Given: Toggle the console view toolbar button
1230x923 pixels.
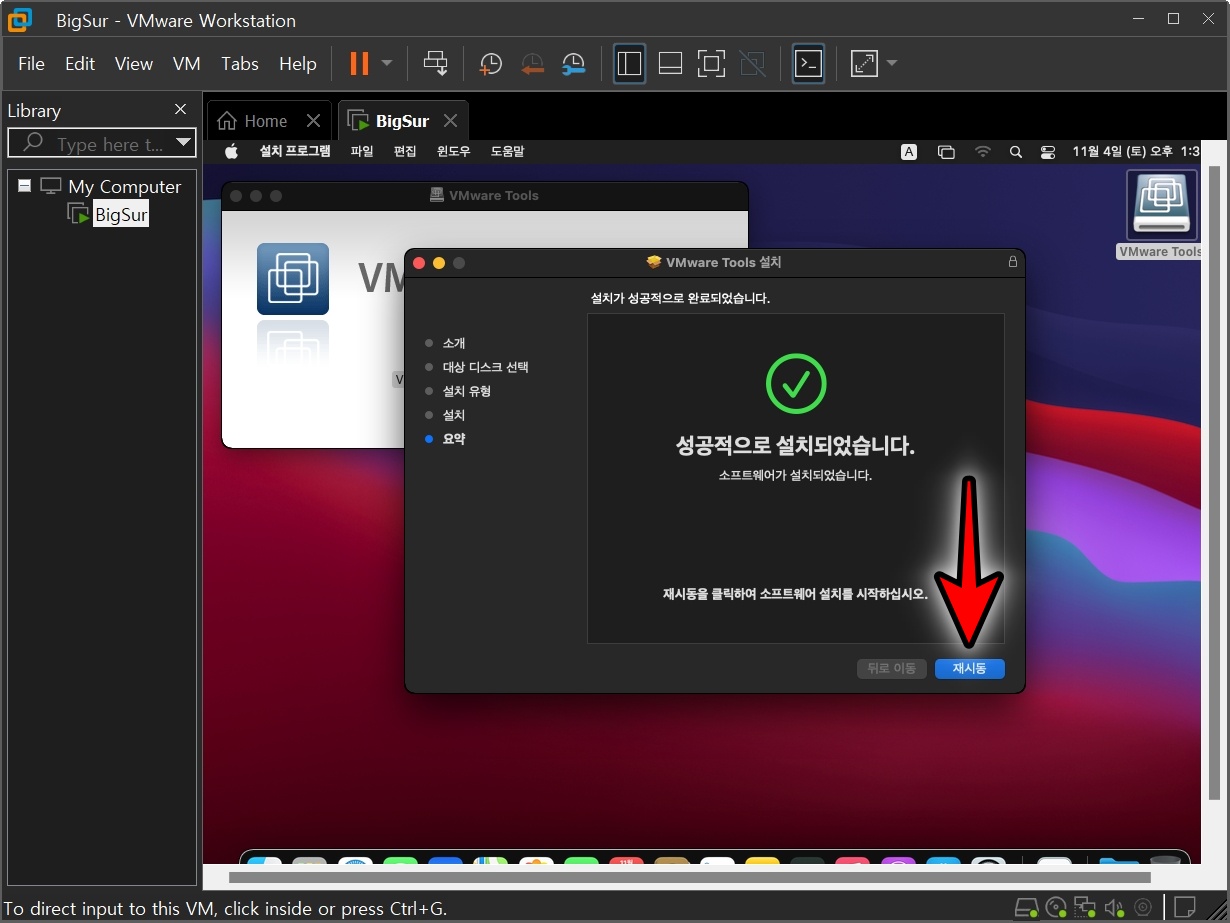Looking at the screenshot, I should pos(808,64).
